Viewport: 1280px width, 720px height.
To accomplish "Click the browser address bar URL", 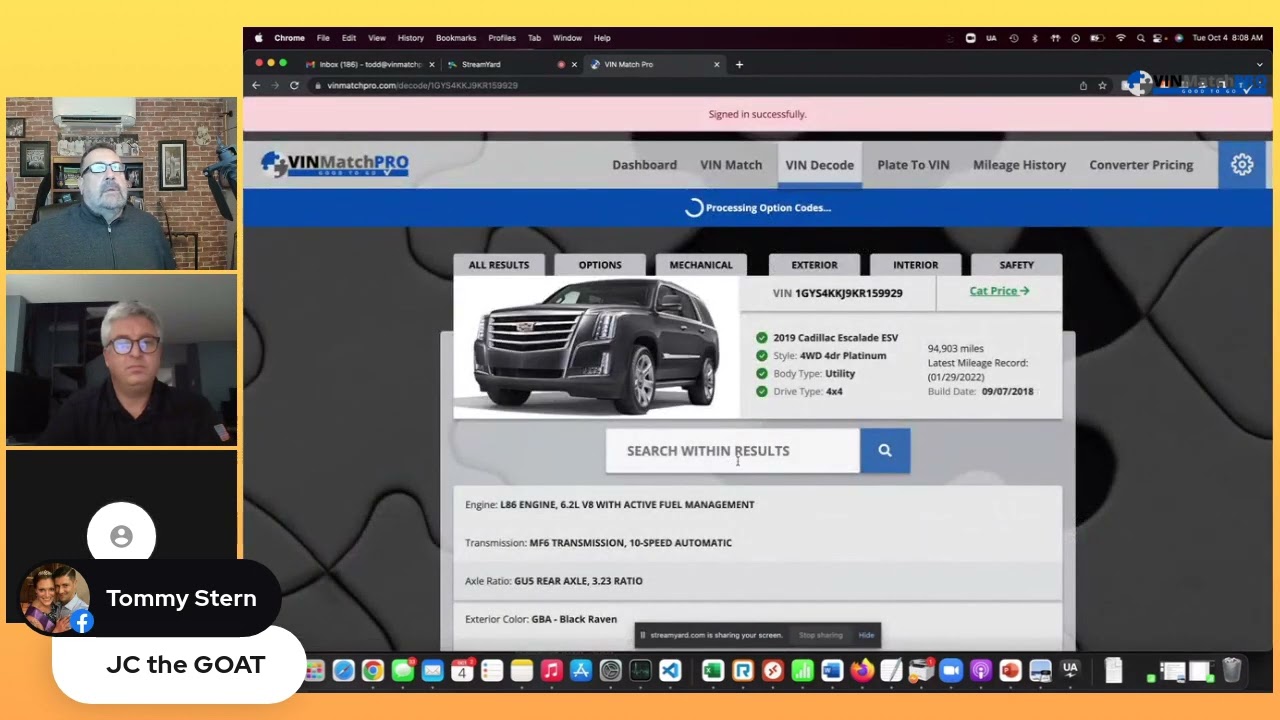I will pyautogui.click(x=422, y=86).
